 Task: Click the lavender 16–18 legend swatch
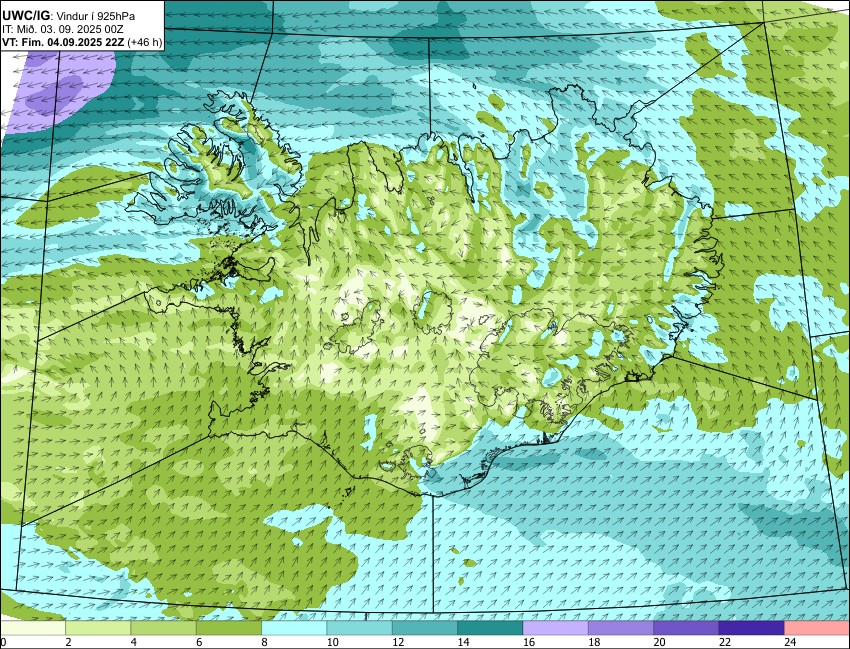556,628
